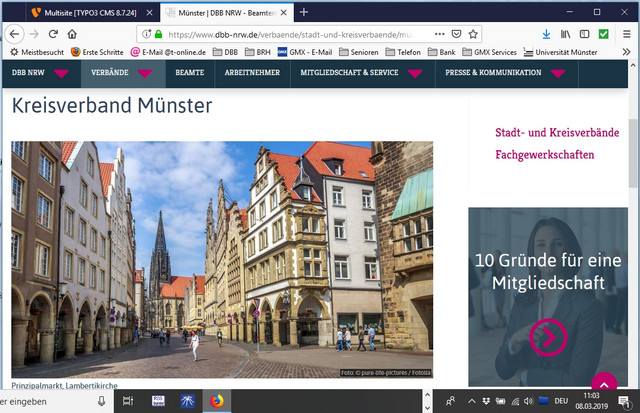Click 10 Gründe für eine Mitgliedschaft banner
The height and width of the screenshot is (413, 640).
[548, 297]
